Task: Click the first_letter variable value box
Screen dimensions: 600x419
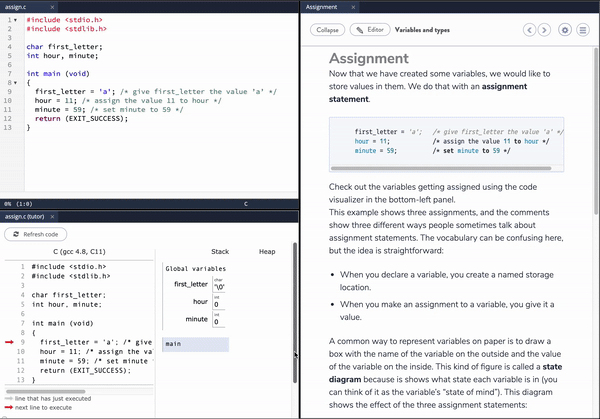Action: click(219, 285)
